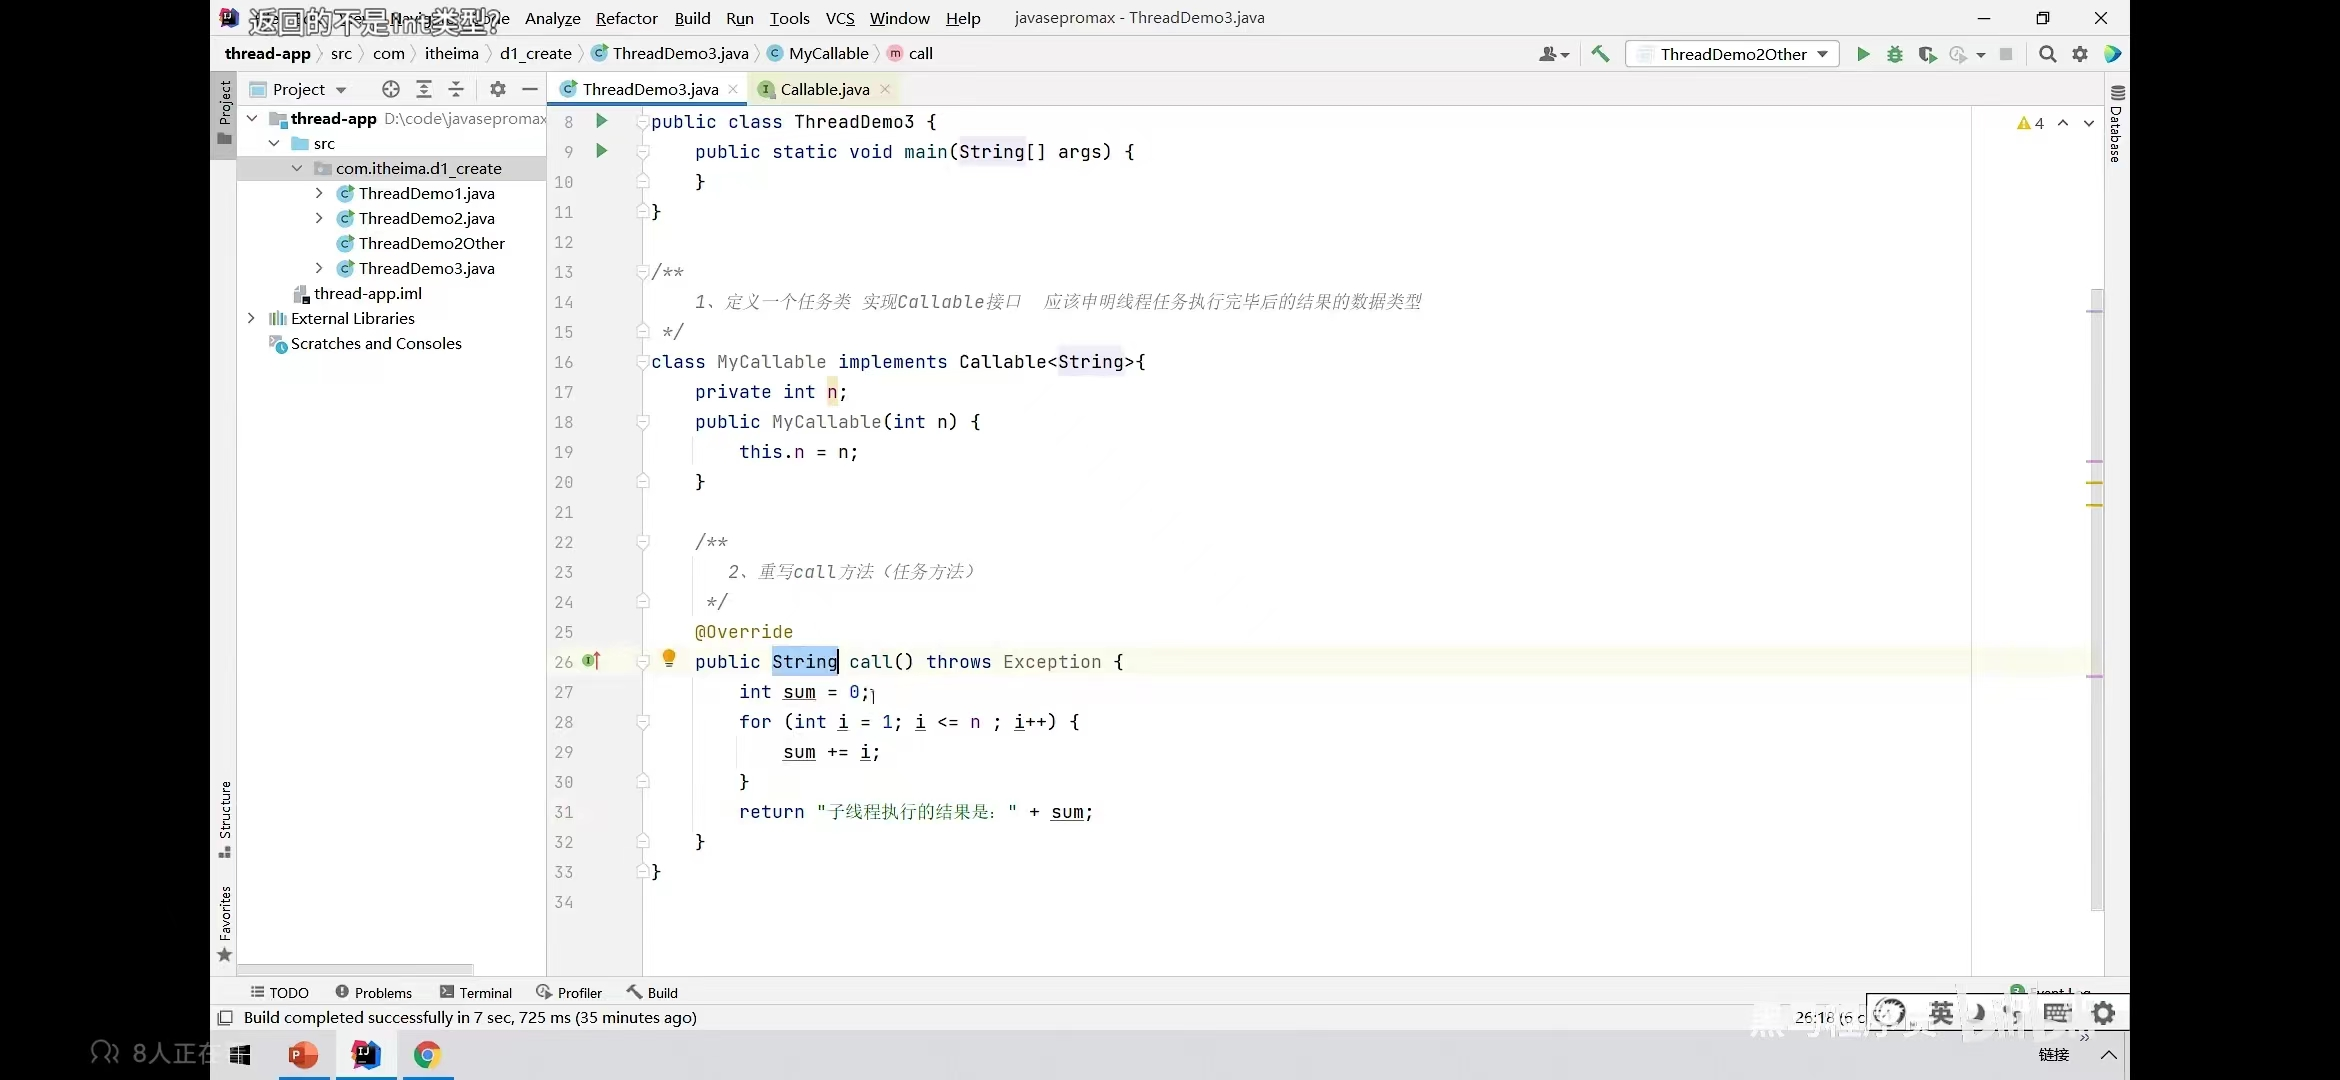Image resolution: width=2340 pixels, height=1080 pixels.
Task: Expand ThreadDemo1.java tree node
Action: click(x=319, y=193)
